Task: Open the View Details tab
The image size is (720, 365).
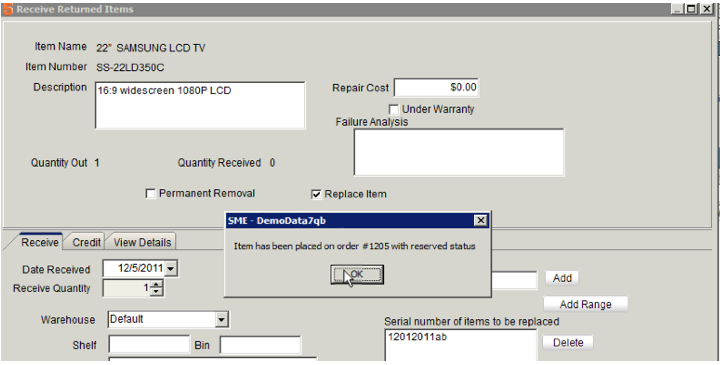Action: pyautogui.click(x=142, y=242)
